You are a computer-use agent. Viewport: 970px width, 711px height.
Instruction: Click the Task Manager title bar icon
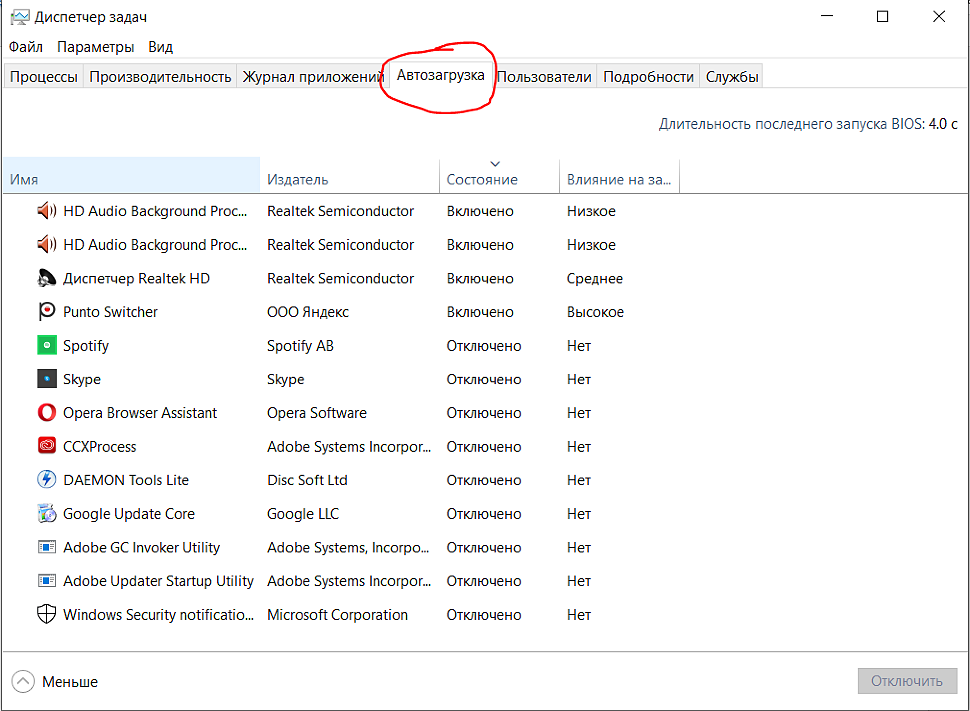19,17
